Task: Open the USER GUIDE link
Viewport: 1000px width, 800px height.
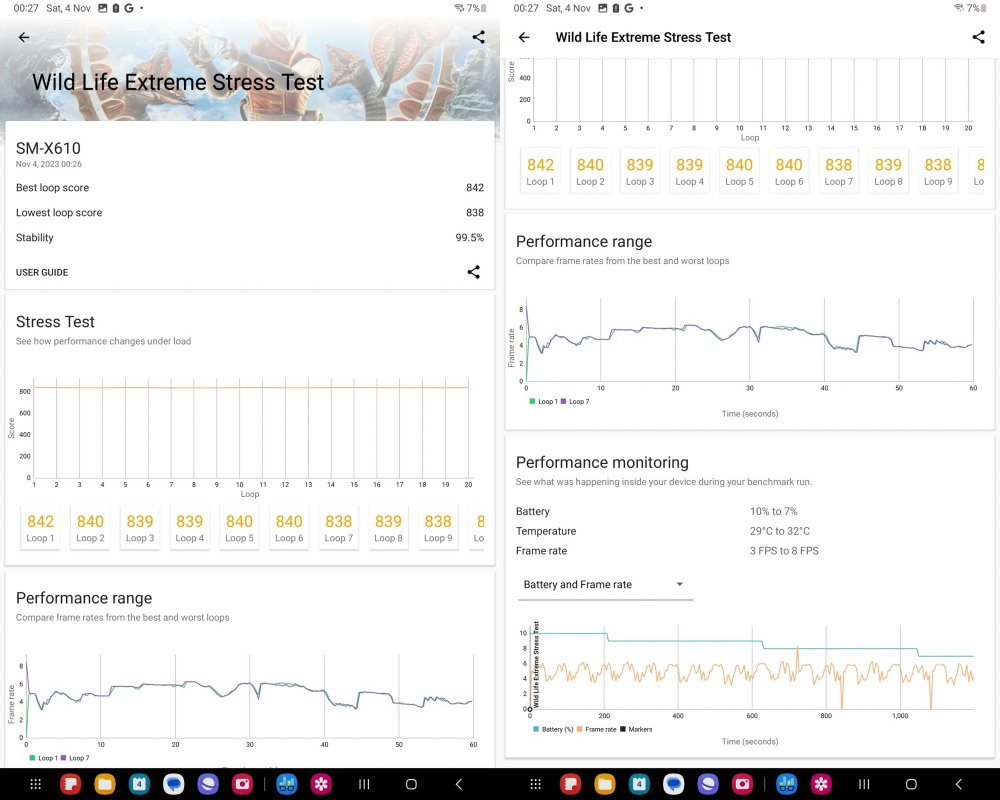Action: (x=42, y=272)
